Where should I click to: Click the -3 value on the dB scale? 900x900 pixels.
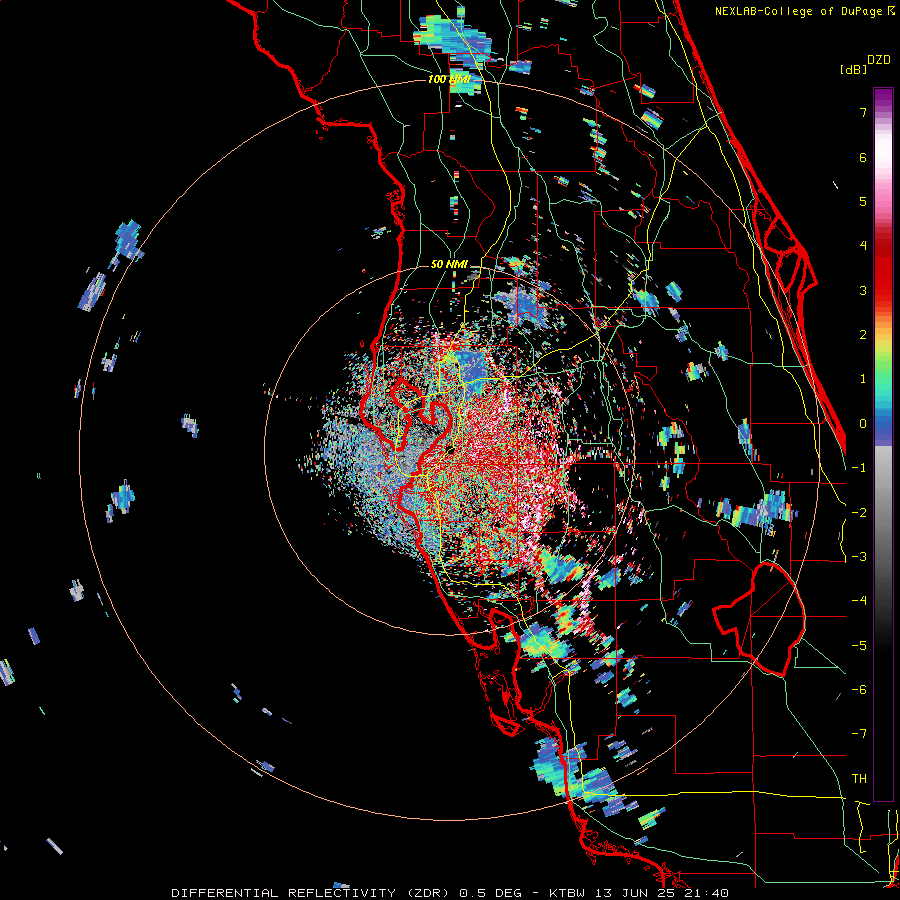click(x=859, y=557)
